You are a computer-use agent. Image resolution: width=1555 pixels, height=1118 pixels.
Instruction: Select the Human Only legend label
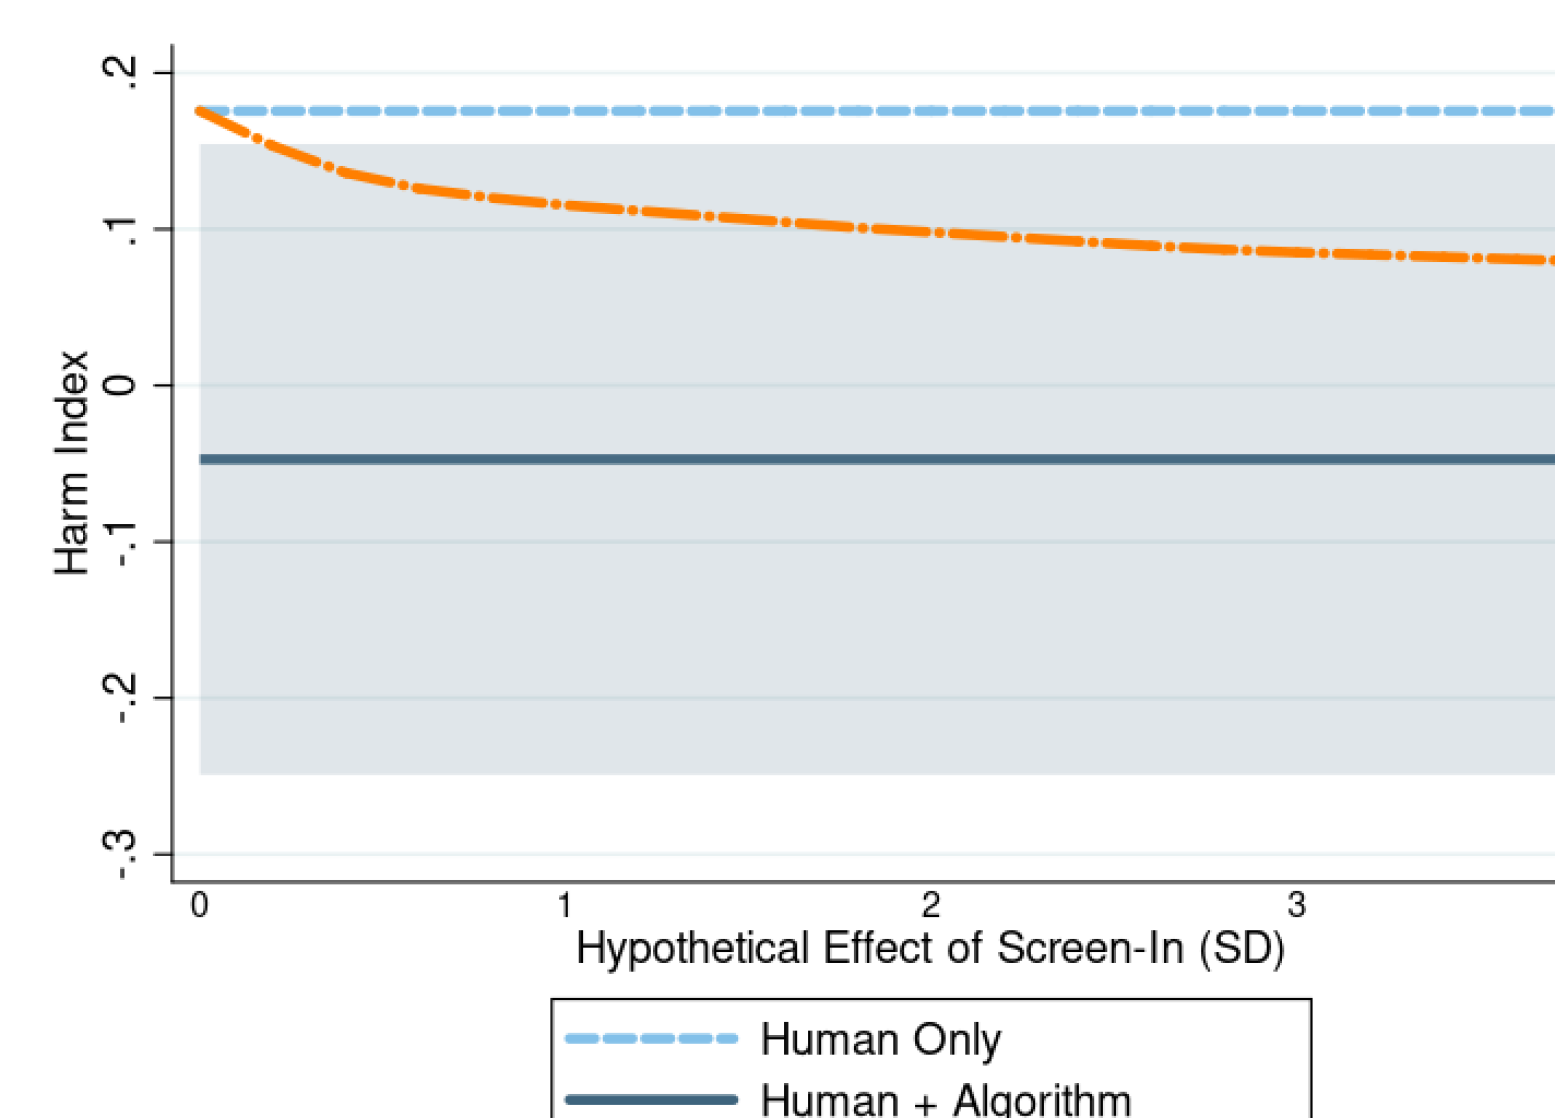(880, 1039)
